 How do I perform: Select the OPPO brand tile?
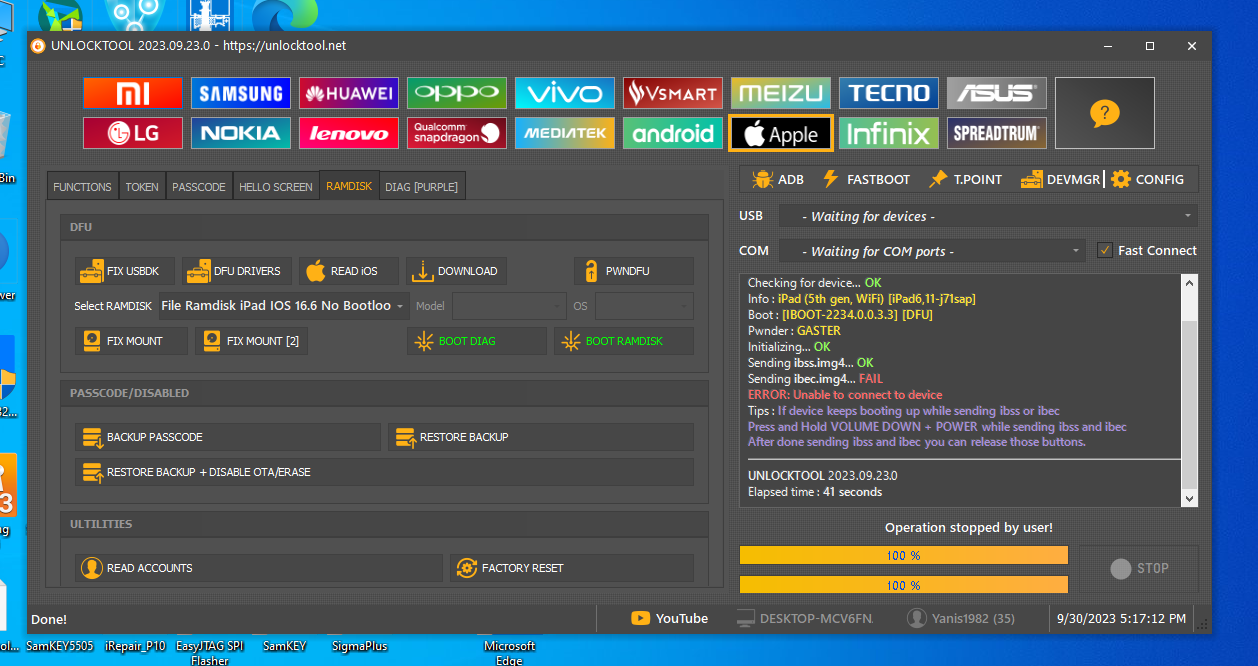point(457,93)
